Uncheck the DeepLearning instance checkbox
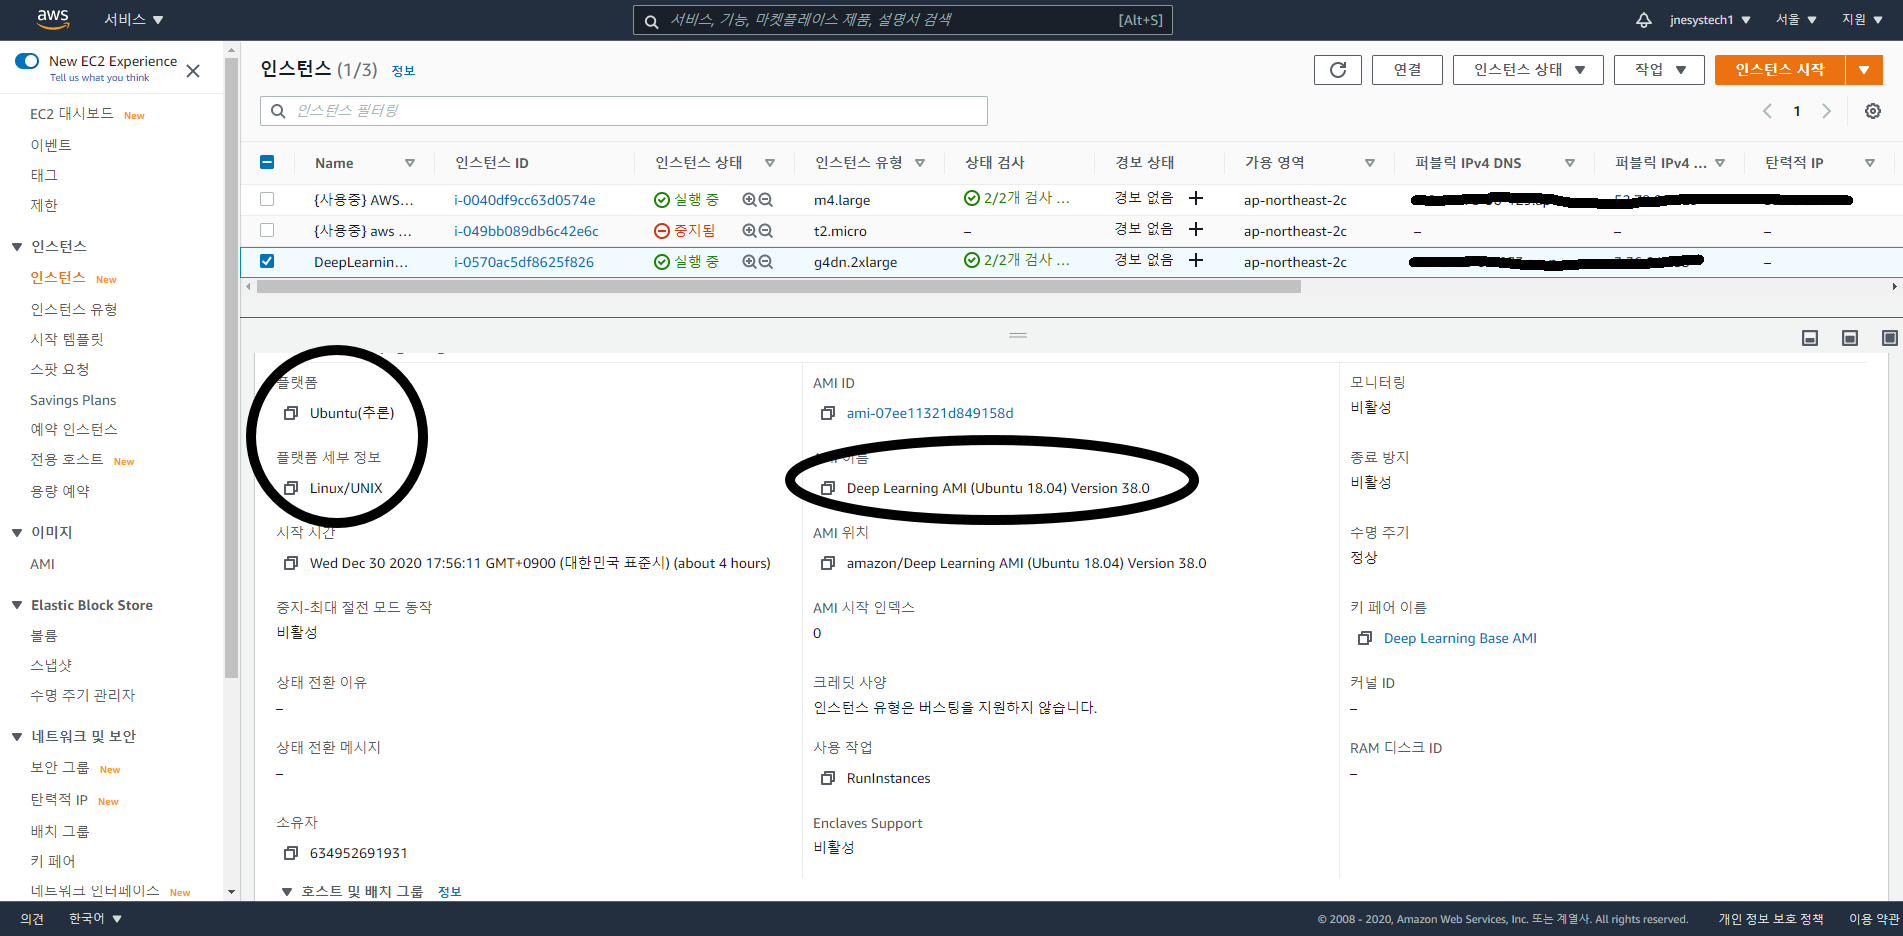Screen dimensions: 1903x936 pyautogui.click(x=267, y=261)
